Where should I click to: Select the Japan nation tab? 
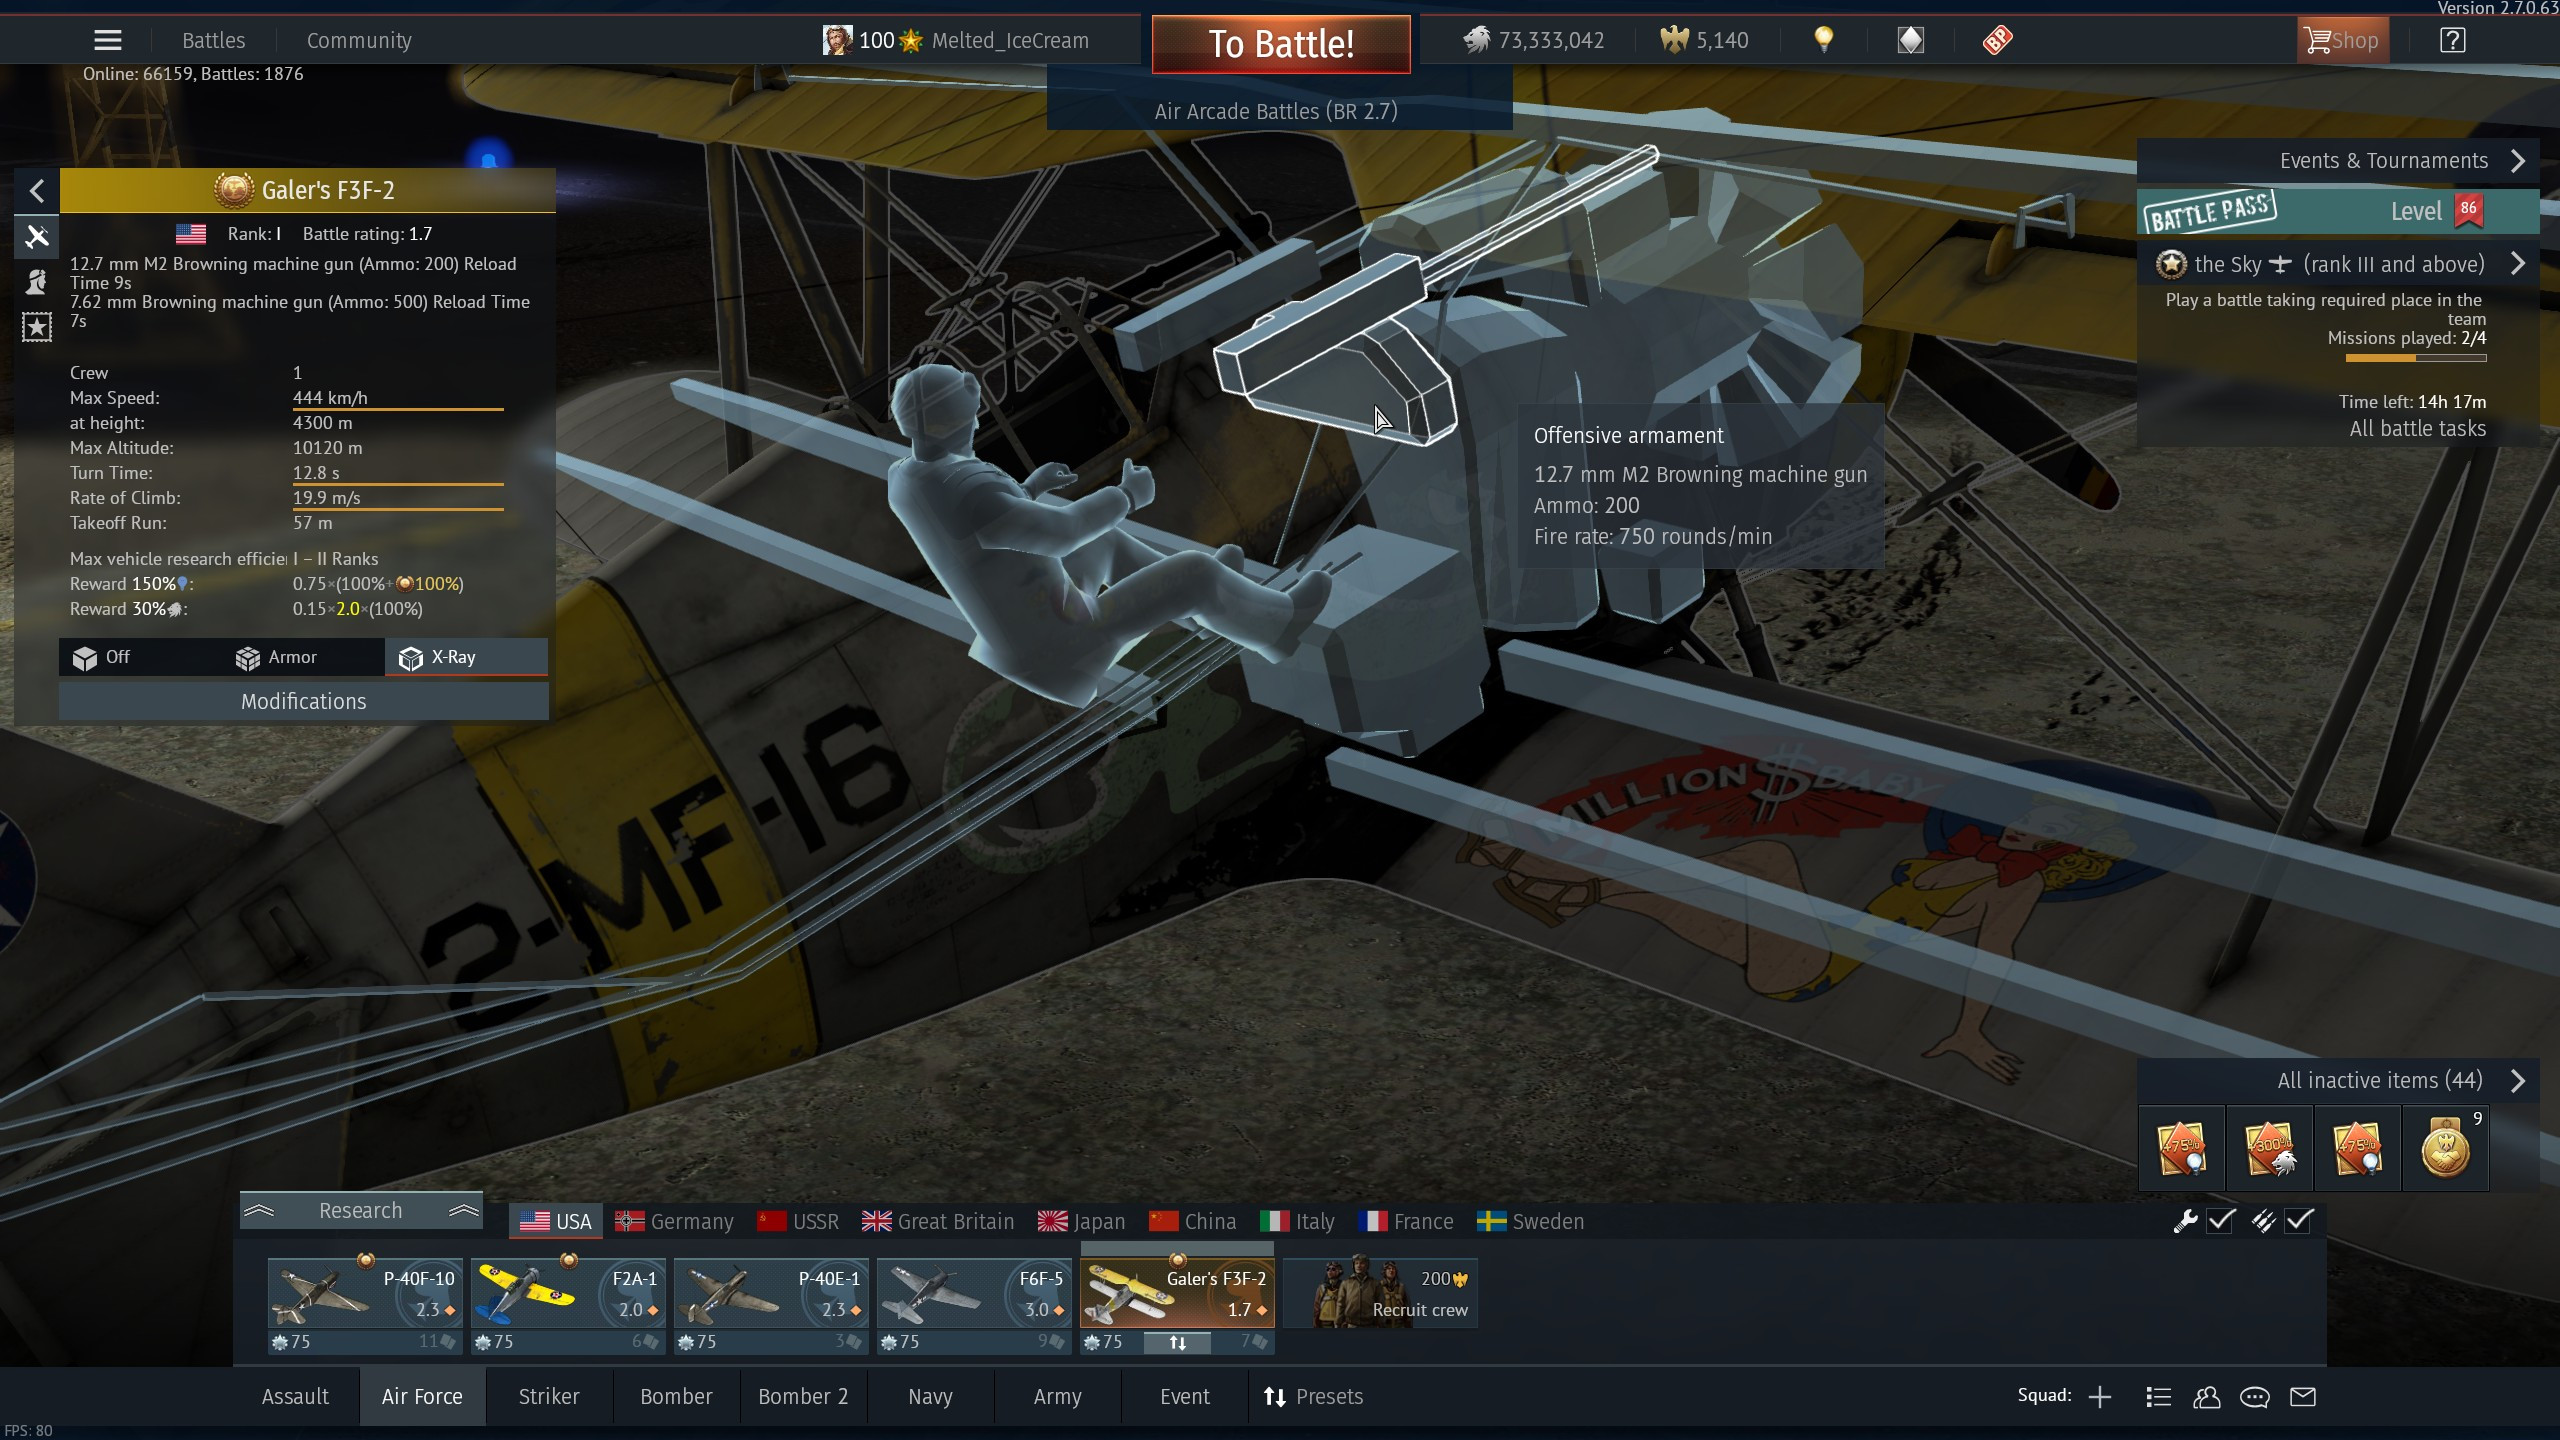click(x=1082, y=1222)
